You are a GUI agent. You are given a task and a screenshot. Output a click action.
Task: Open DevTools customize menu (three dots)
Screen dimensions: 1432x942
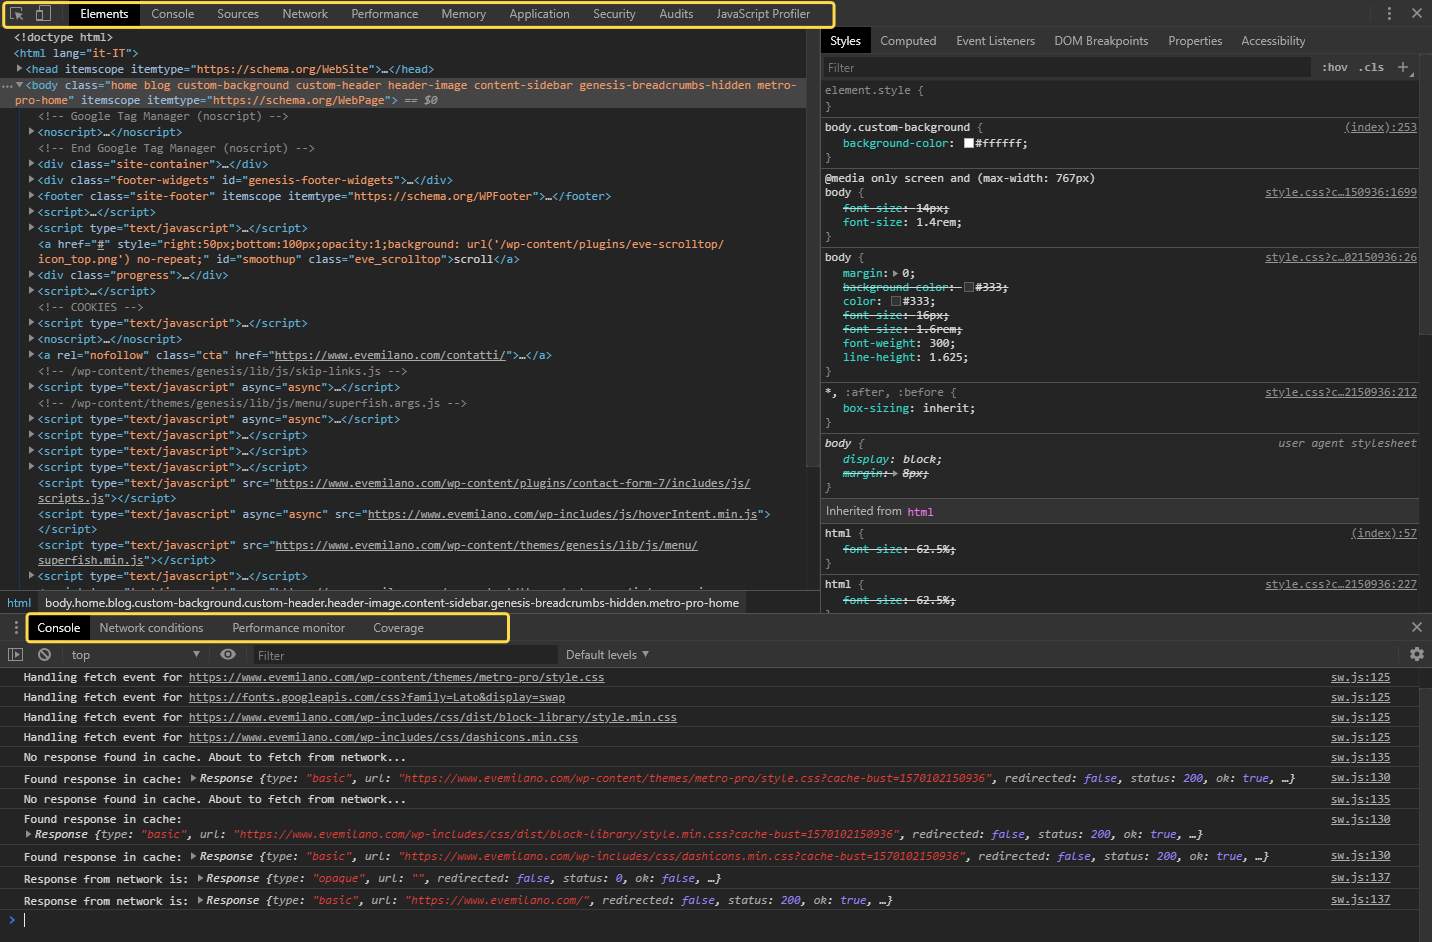[1389, 13]
